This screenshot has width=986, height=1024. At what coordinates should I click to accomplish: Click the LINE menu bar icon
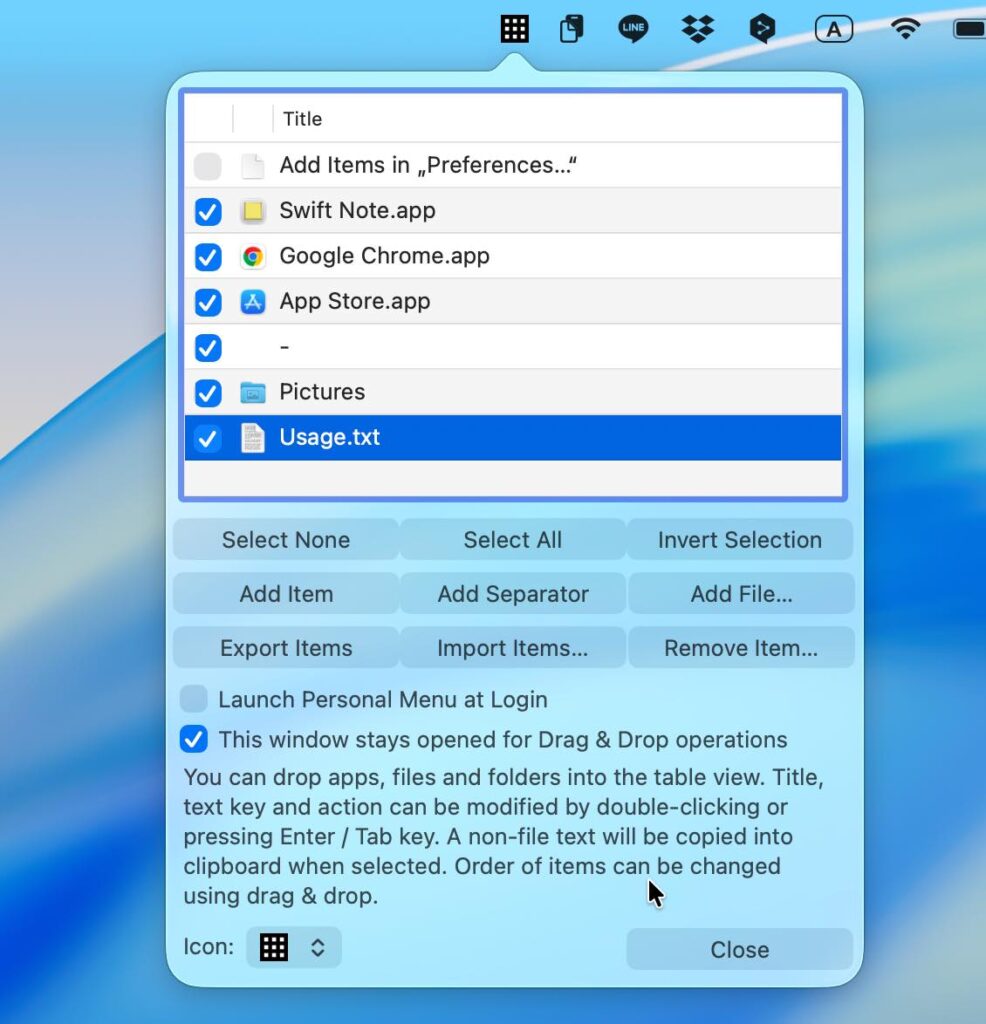(x=633, y=29)
